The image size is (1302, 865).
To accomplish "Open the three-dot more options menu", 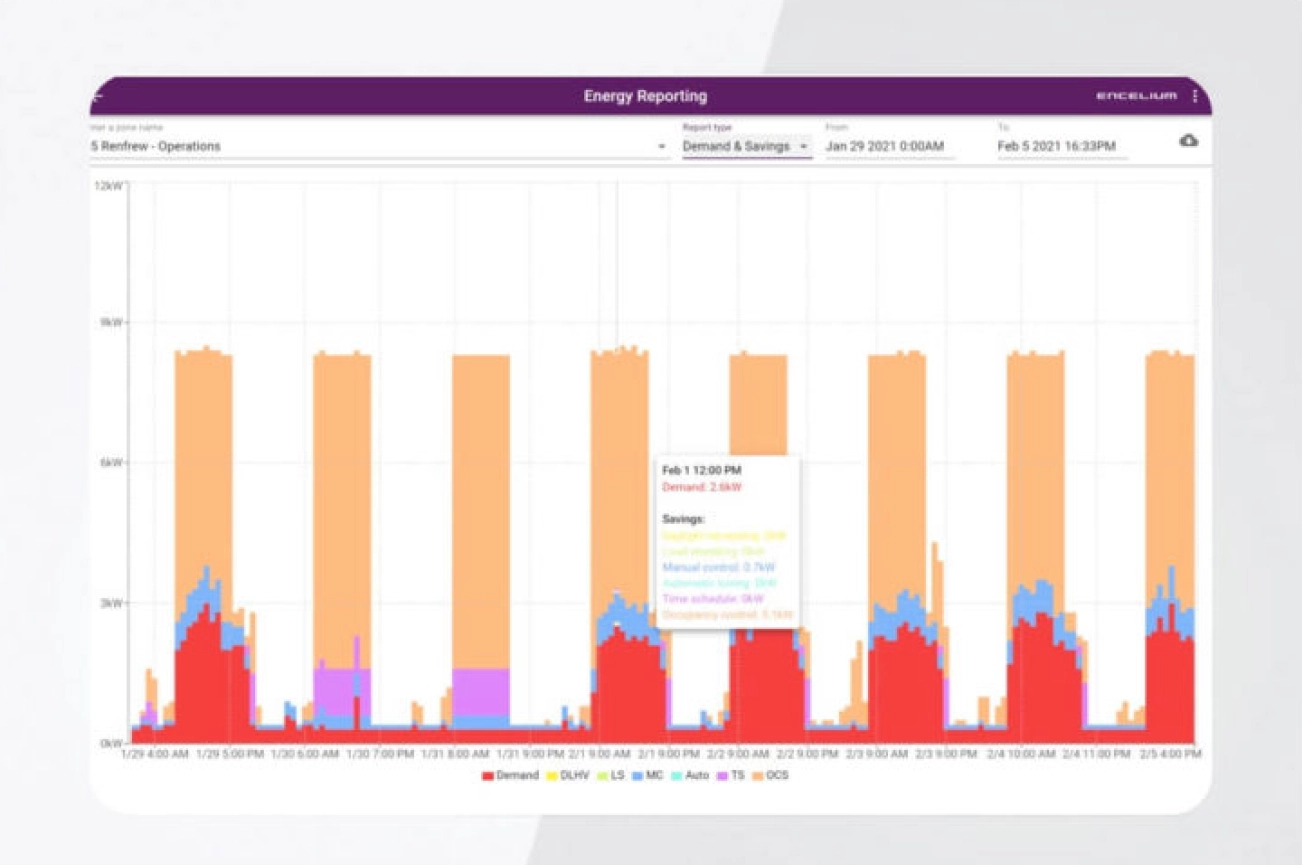I will point(1195,96).
